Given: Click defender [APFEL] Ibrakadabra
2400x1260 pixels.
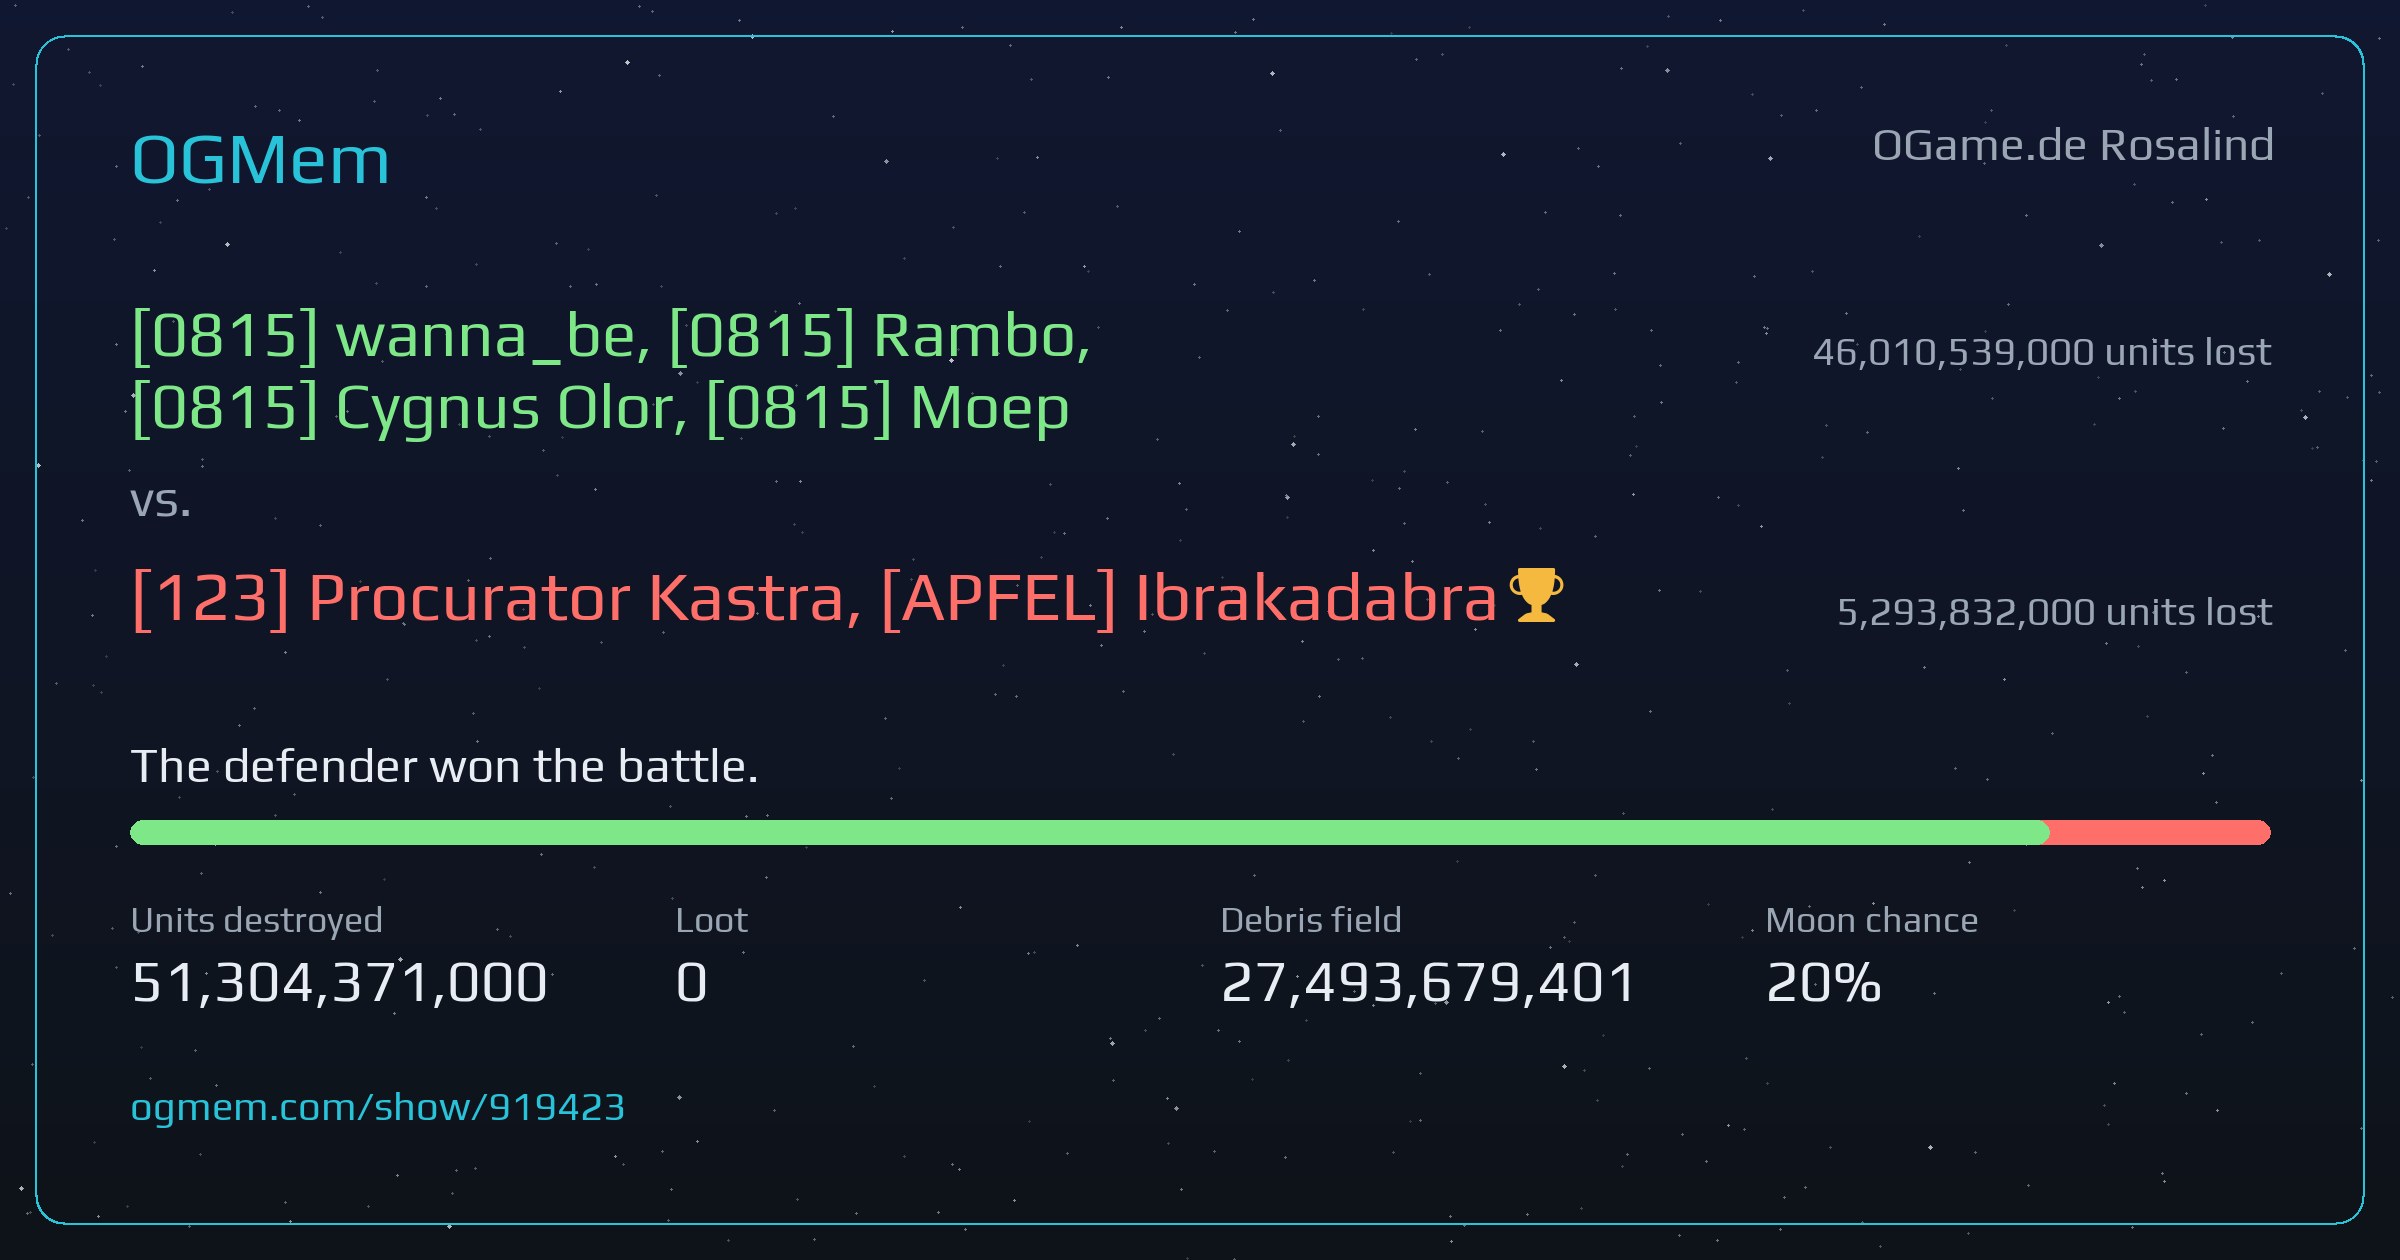Looking at the screenshot, I should [1189, 598].
